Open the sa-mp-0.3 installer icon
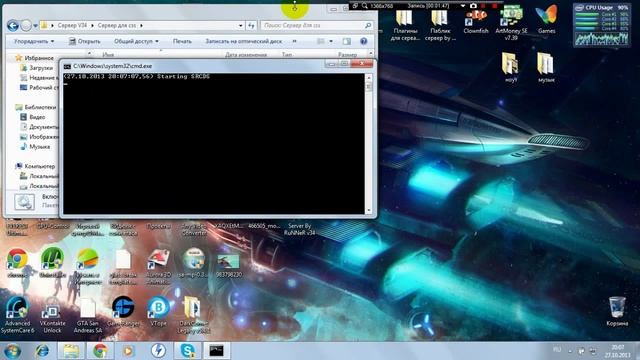 pos(193,263)
